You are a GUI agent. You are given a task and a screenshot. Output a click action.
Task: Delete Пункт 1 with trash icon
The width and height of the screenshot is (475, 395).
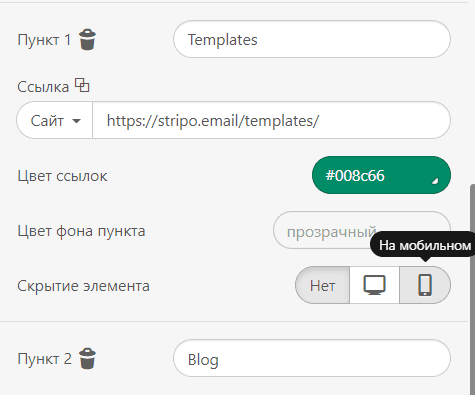(87, 39)
